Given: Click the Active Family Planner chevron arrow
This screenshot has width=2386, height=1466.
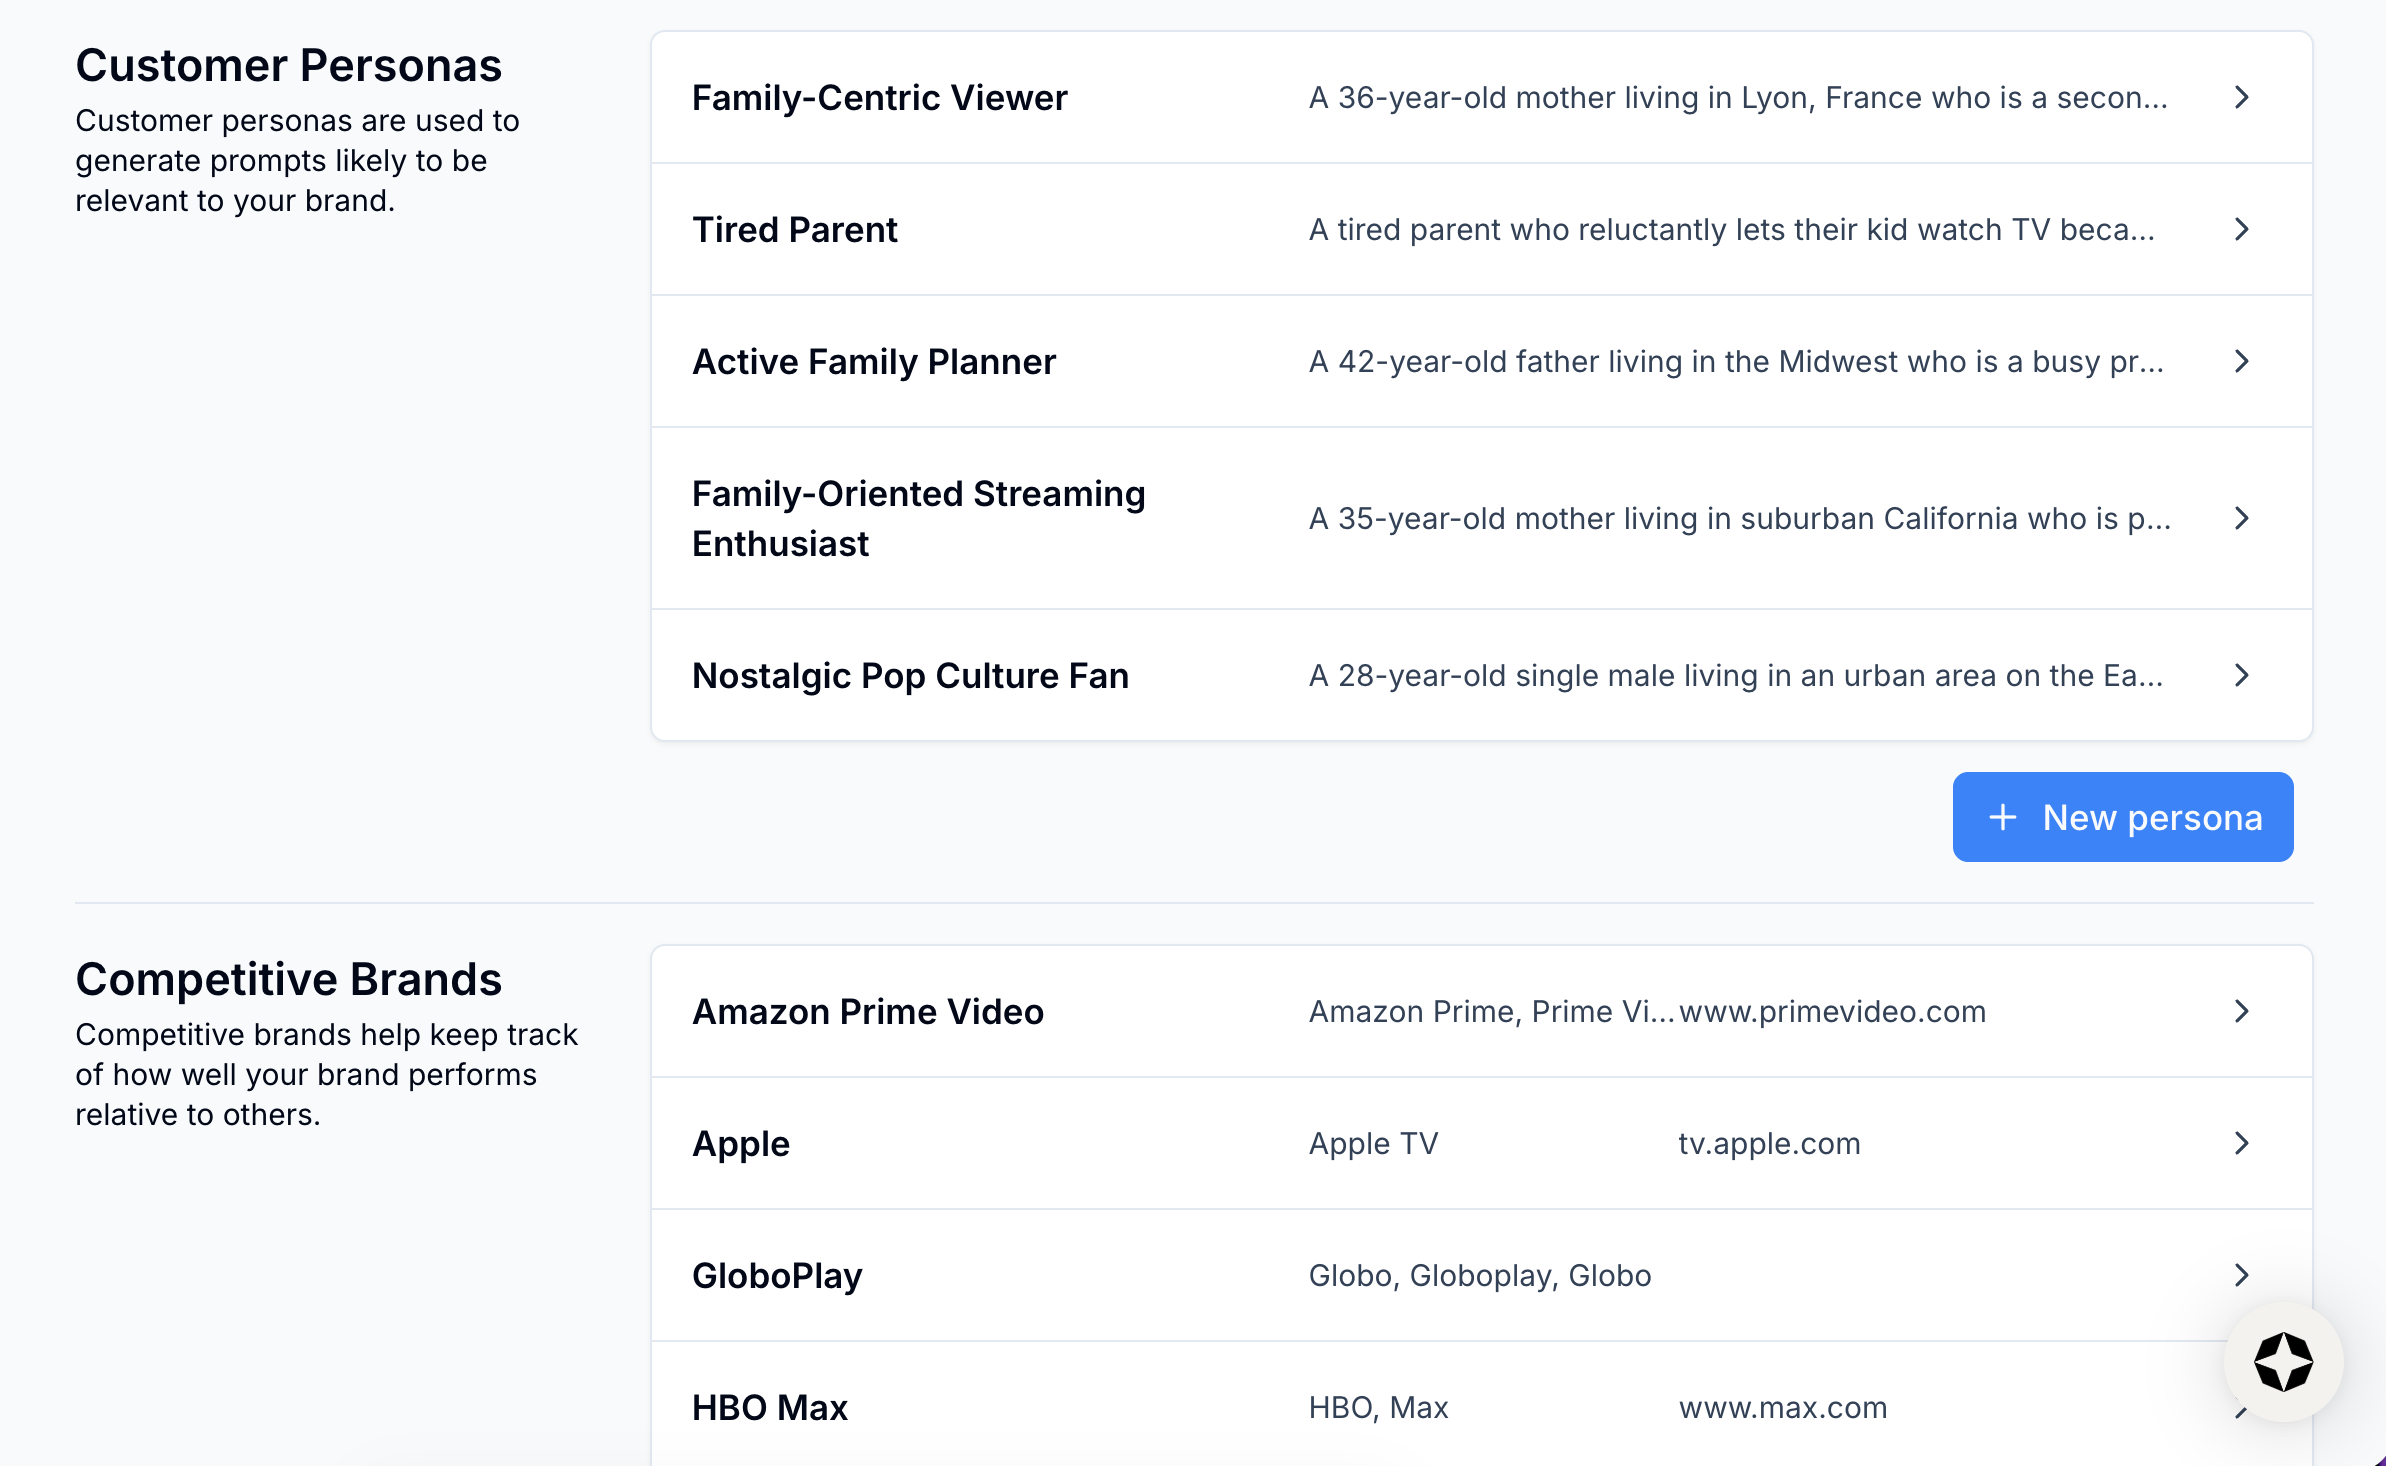Looking at the screenshot, I should (2241, 361).
